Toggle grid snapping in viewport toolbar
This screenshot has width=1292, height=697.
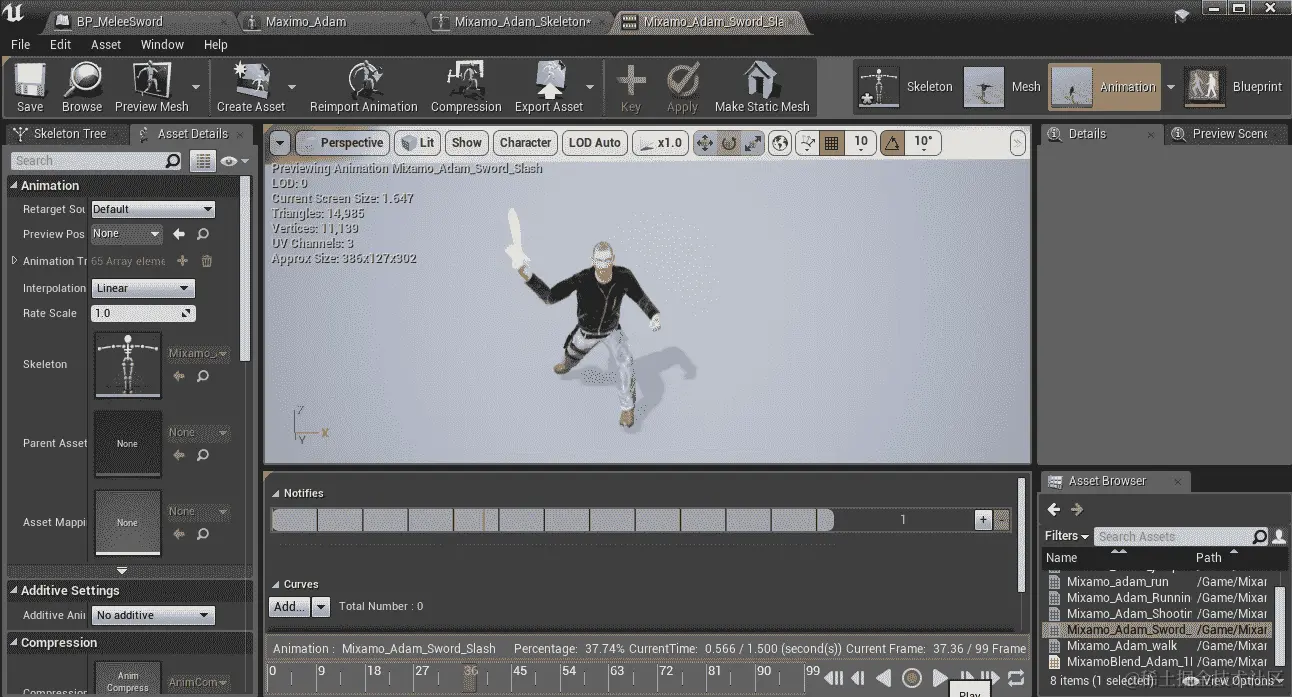pos(831,143)
